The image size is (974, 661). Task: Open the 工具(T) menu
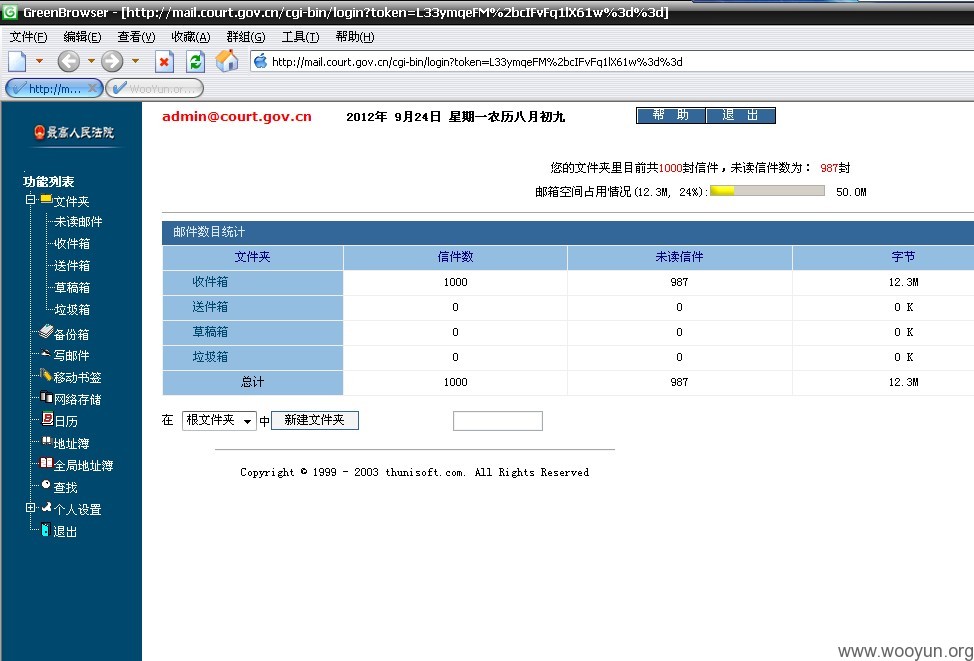click(x=300, y=37)
